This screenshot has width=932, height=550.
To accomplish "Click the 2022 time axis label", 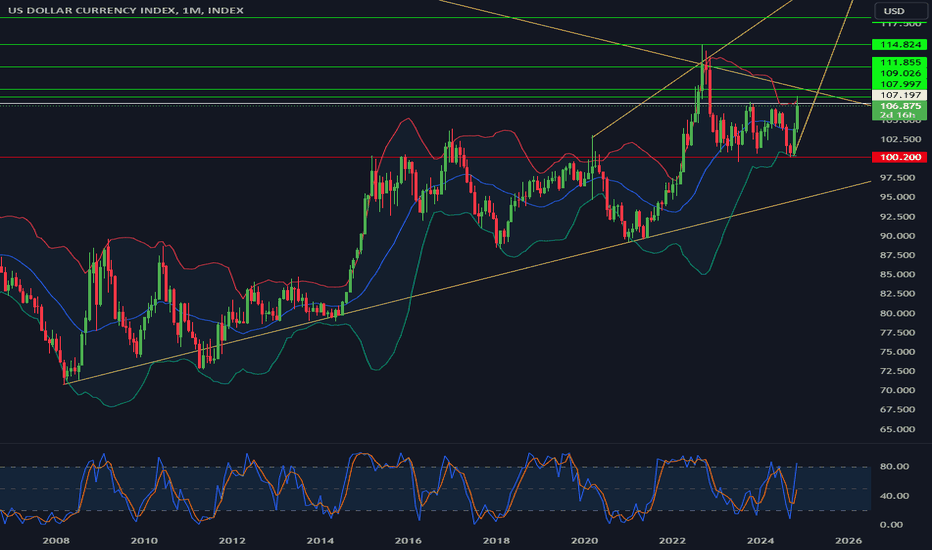I will point(672,540).
